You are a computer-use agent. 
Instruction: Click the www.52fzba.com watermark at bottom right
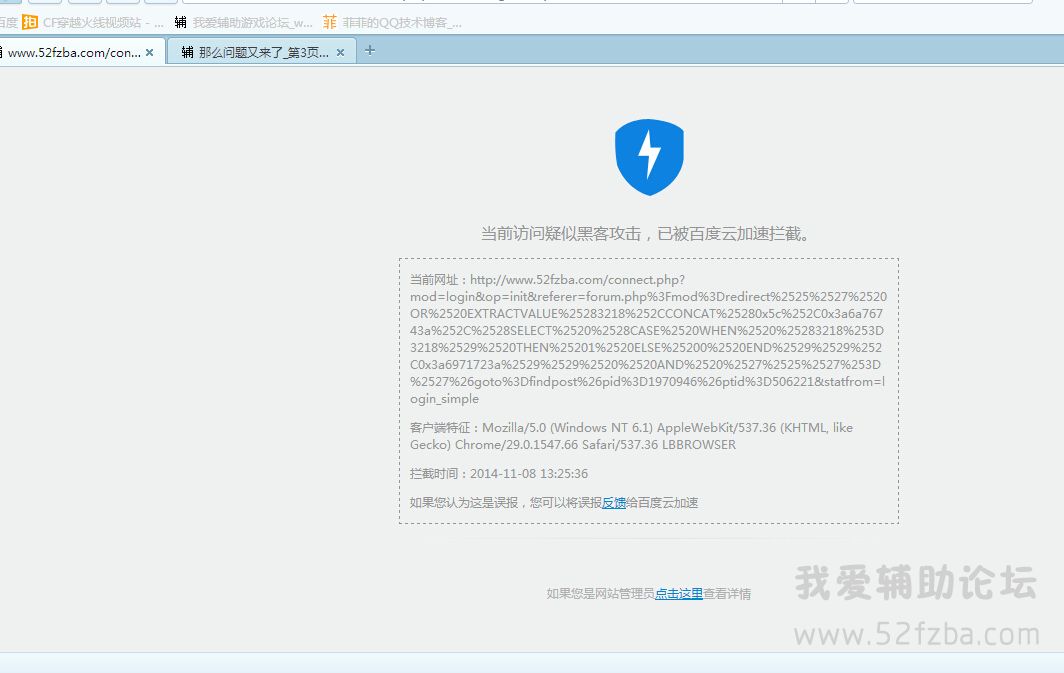coord(916,634)
